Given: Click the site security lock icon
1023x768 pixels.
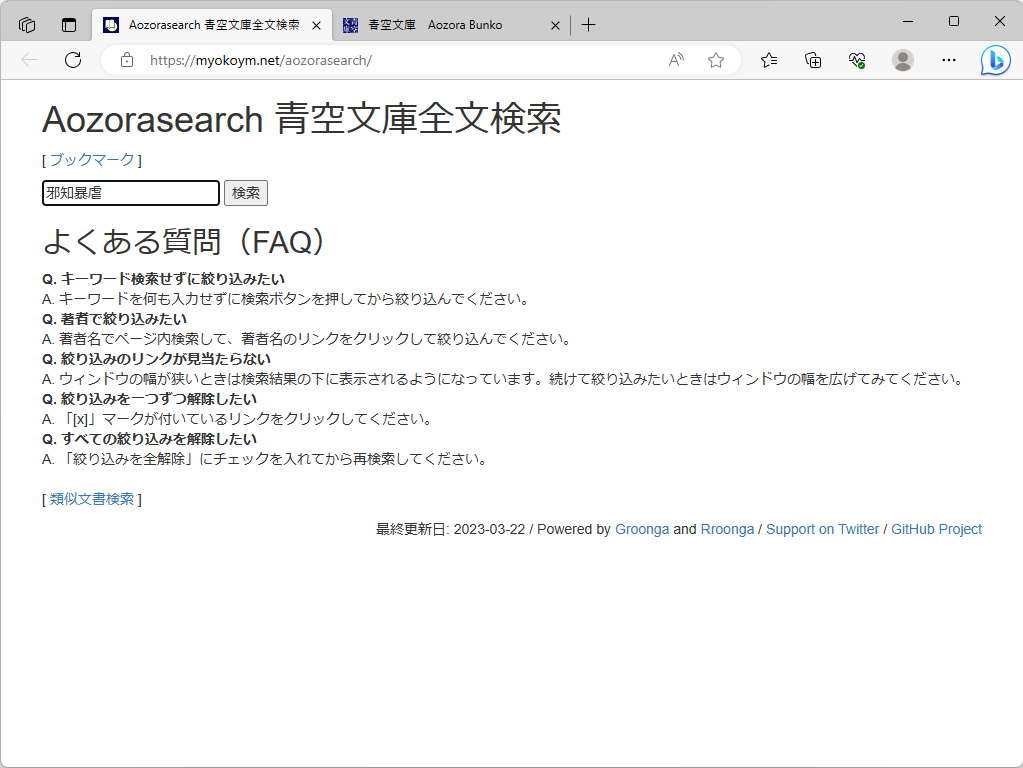Looking at the screenshot, I should coord(126,60).
